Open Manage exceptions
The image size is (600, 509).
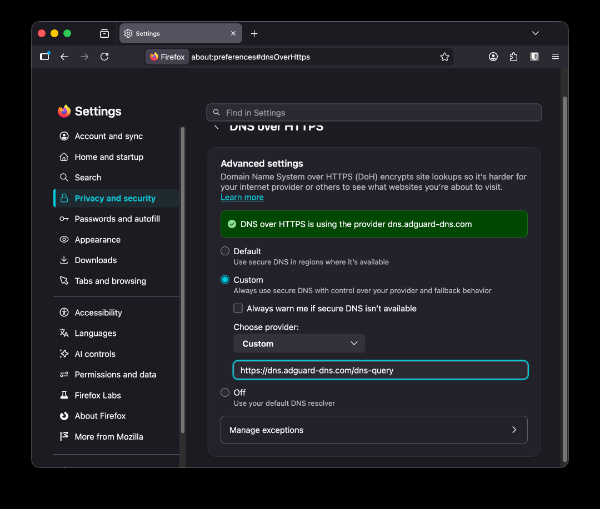(374, 430)
